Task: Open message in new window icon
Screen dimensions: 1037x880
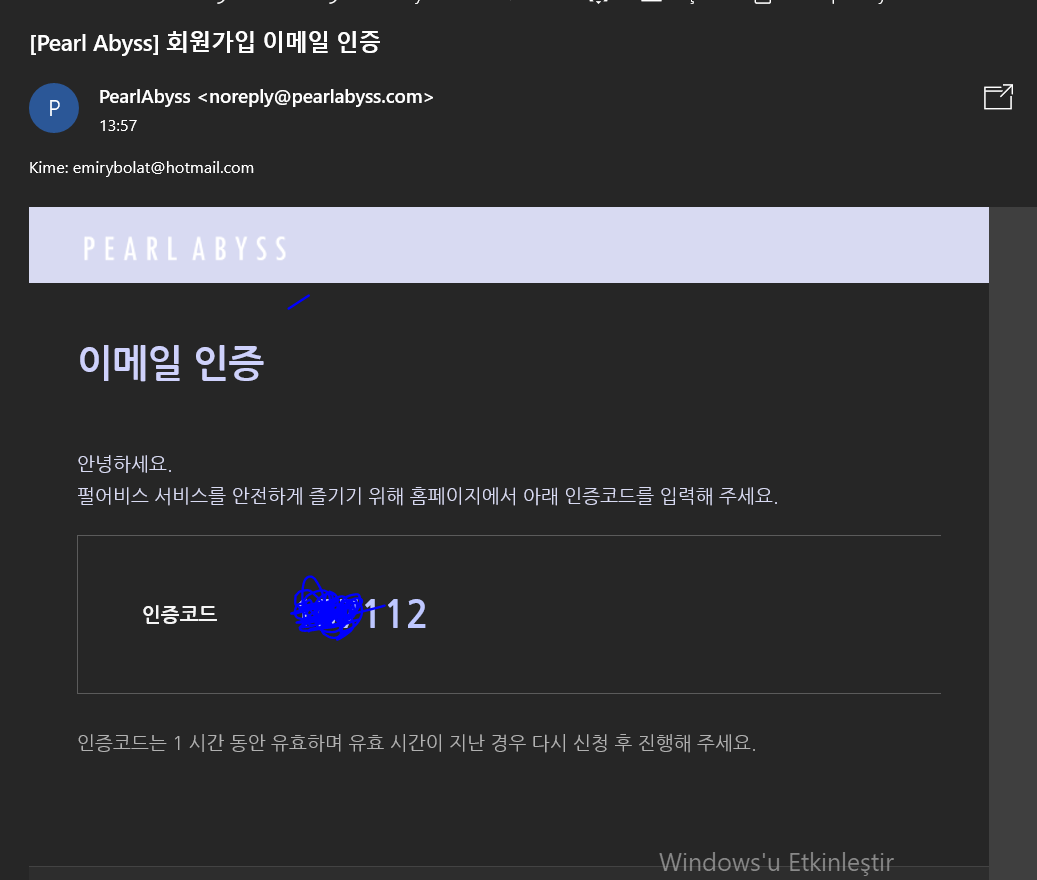Action: pos(998,97)
